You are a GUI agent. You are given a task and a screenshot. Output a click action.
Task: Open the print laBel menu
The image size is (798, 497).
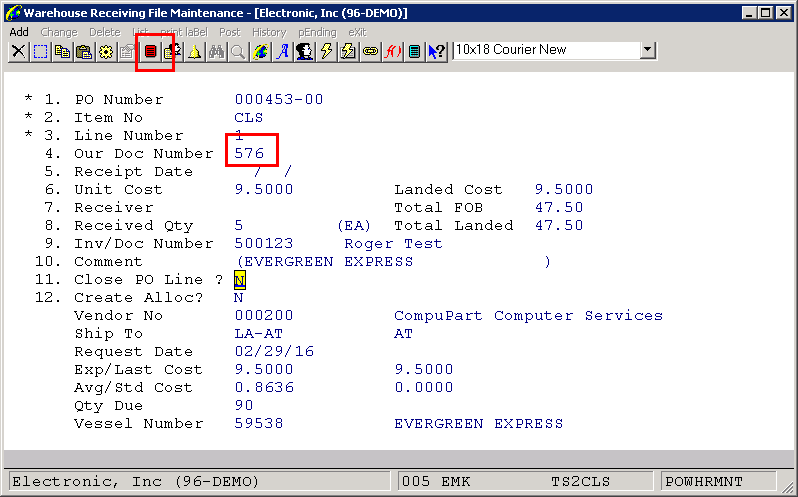[184, 32]
